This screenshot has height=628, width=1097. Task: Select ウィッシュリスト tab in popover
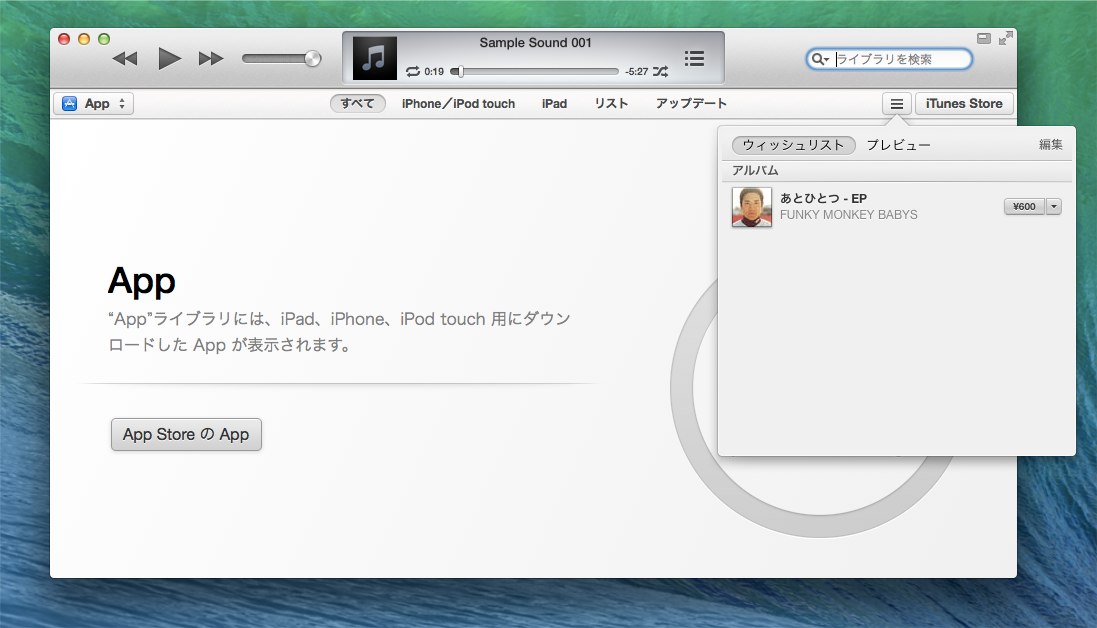(793, 145)
